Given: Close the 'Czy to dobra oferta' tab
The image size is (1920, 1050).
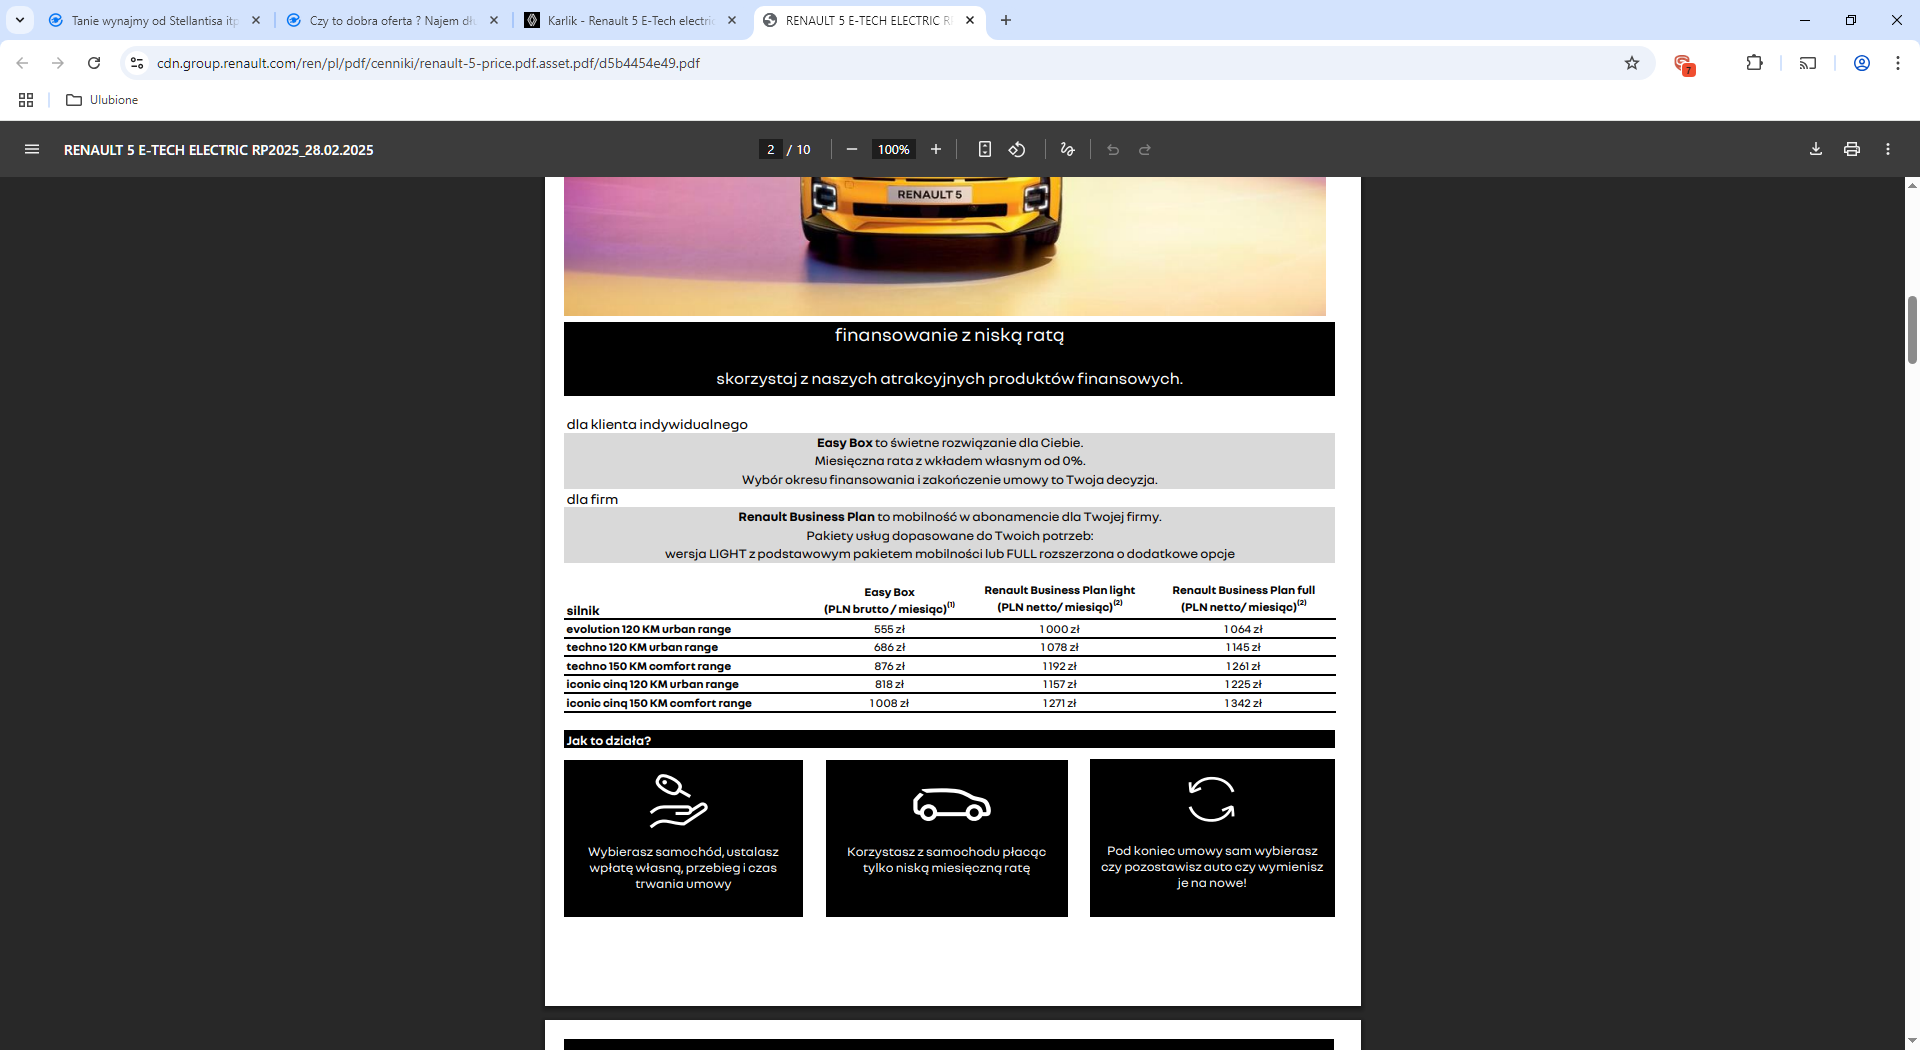Looking at the screenshot, I should click(494, 20).
